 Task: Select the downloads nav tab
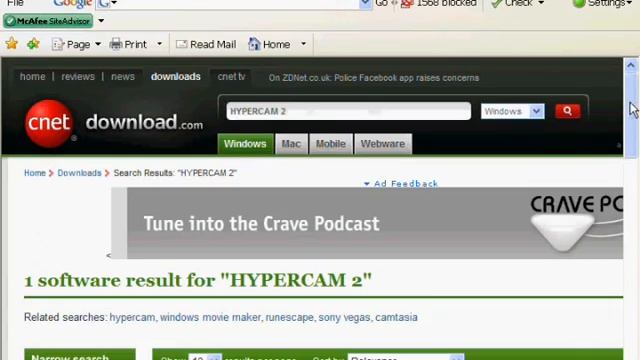point(176,77)
